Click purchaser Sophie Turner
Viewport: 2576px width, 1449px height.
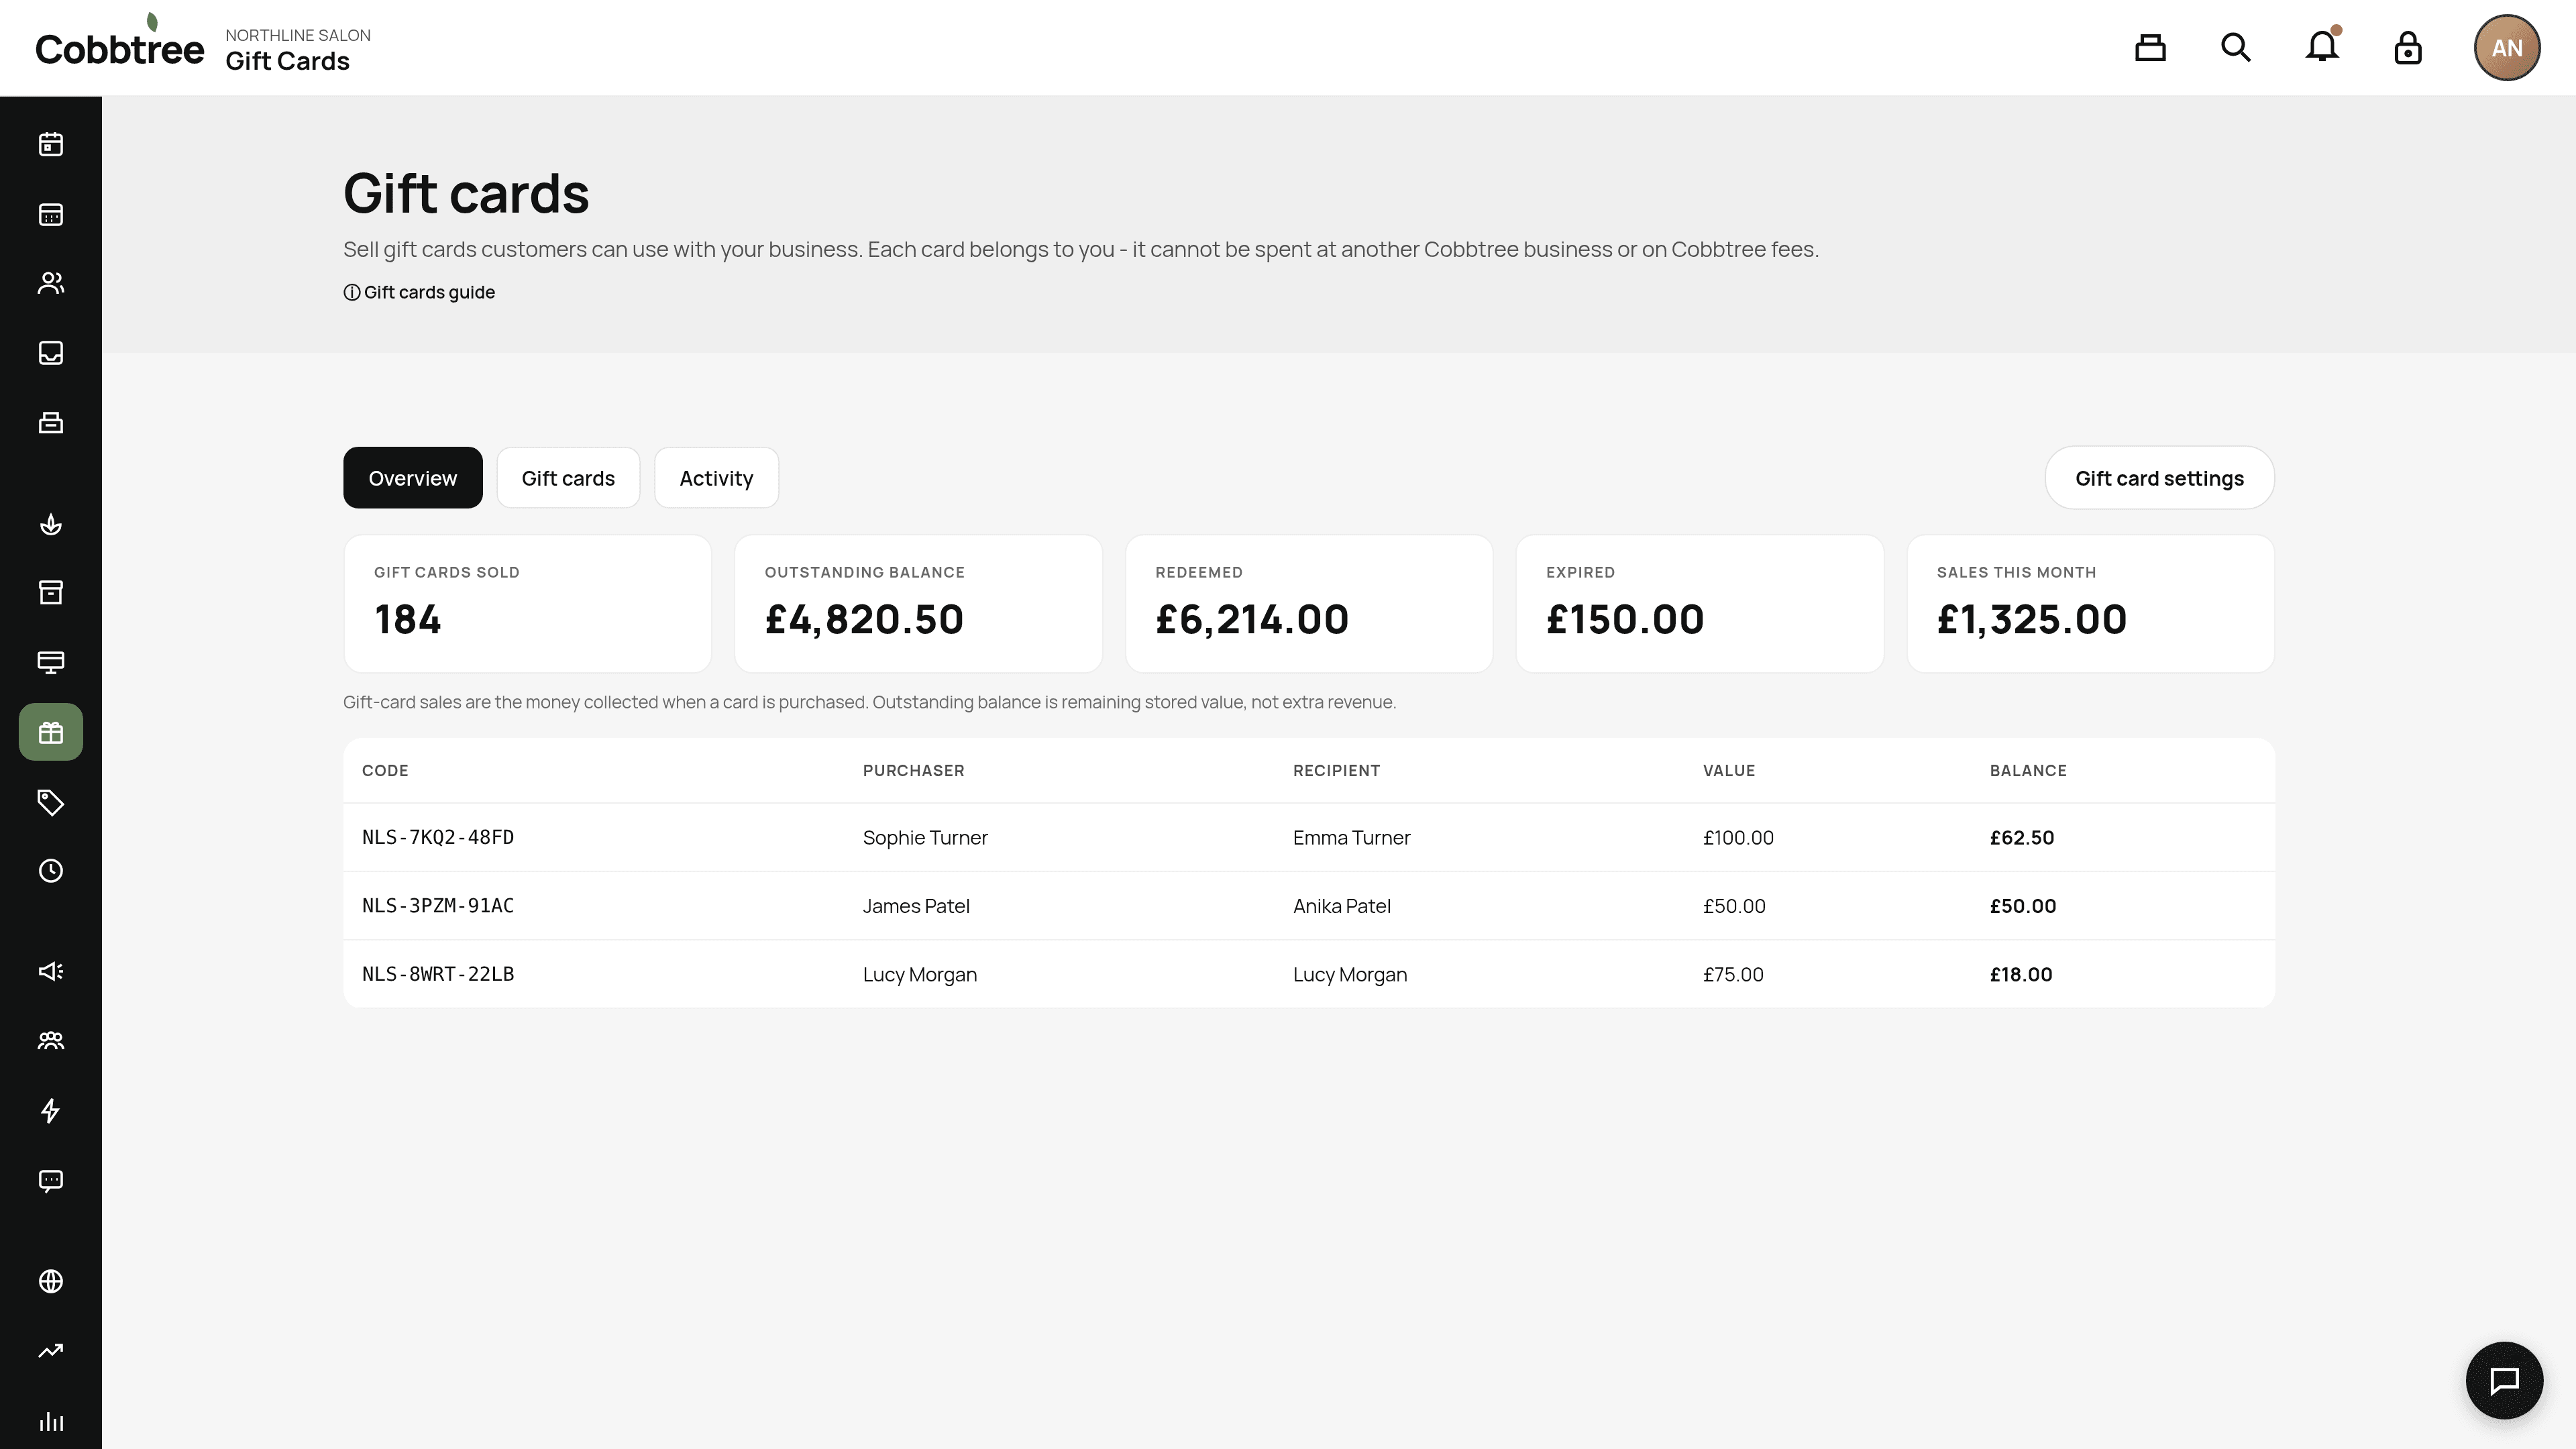coord(925,838)
